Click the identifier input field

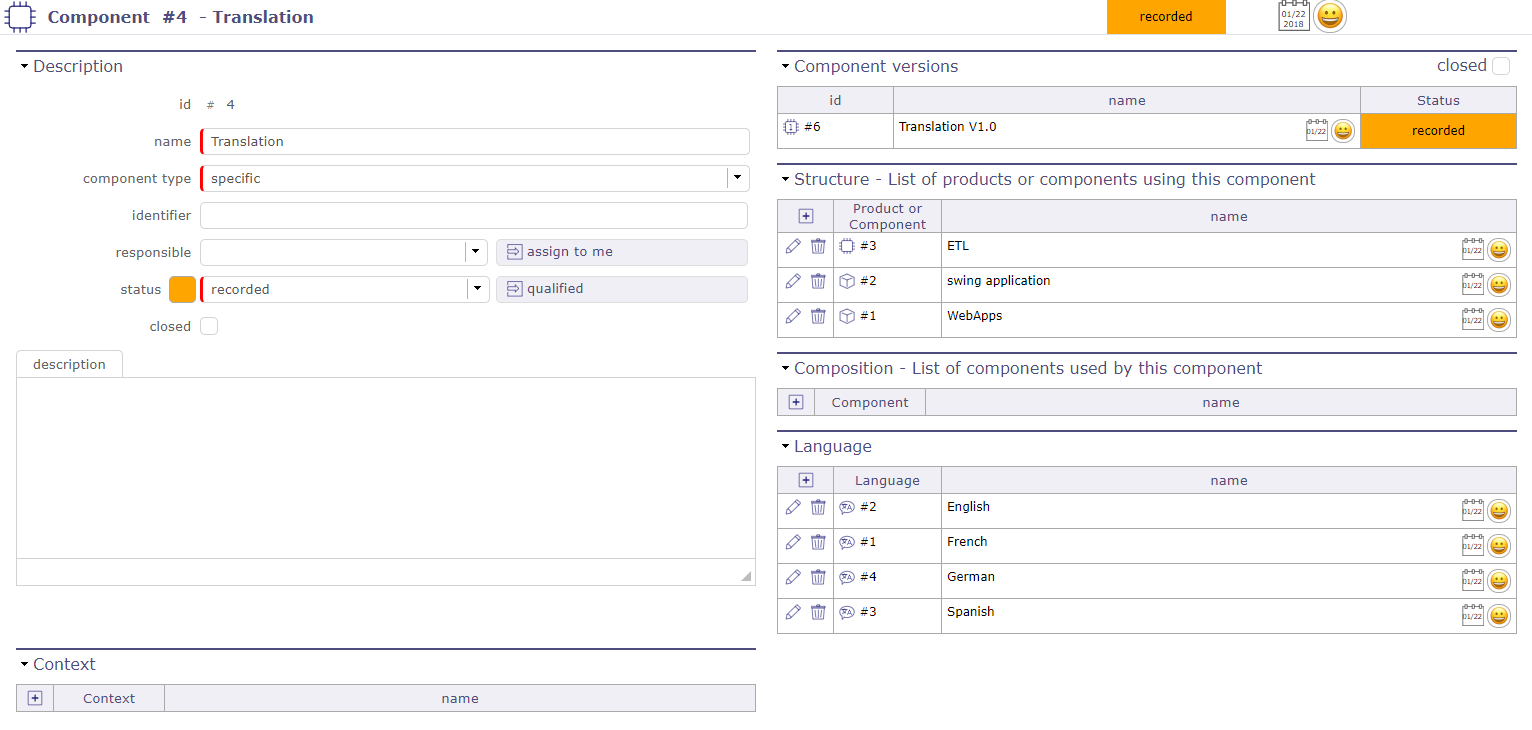pos(473,215)
